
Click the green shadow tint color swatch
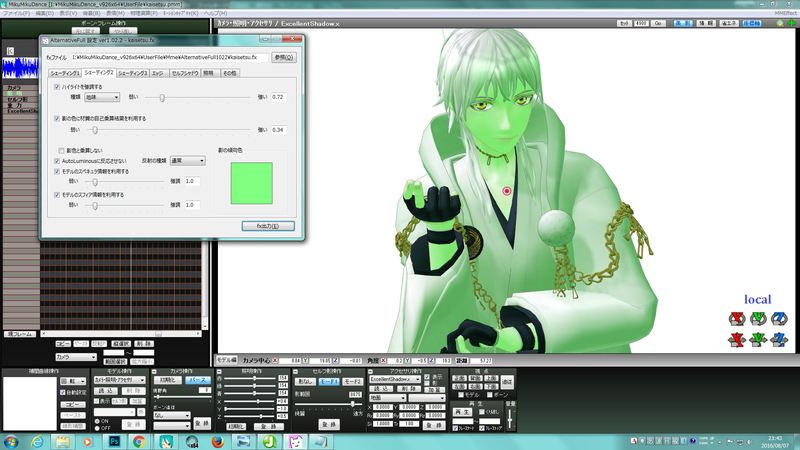click(252, 183)
